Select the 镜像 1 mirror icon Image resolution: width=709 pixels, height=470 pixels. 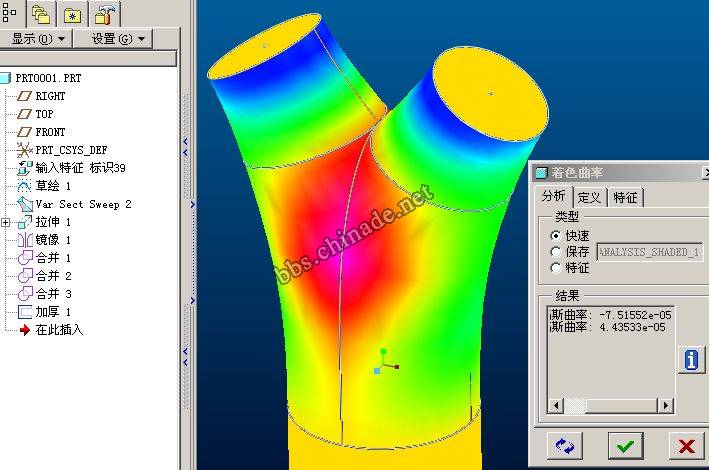[x=24, y=240]
